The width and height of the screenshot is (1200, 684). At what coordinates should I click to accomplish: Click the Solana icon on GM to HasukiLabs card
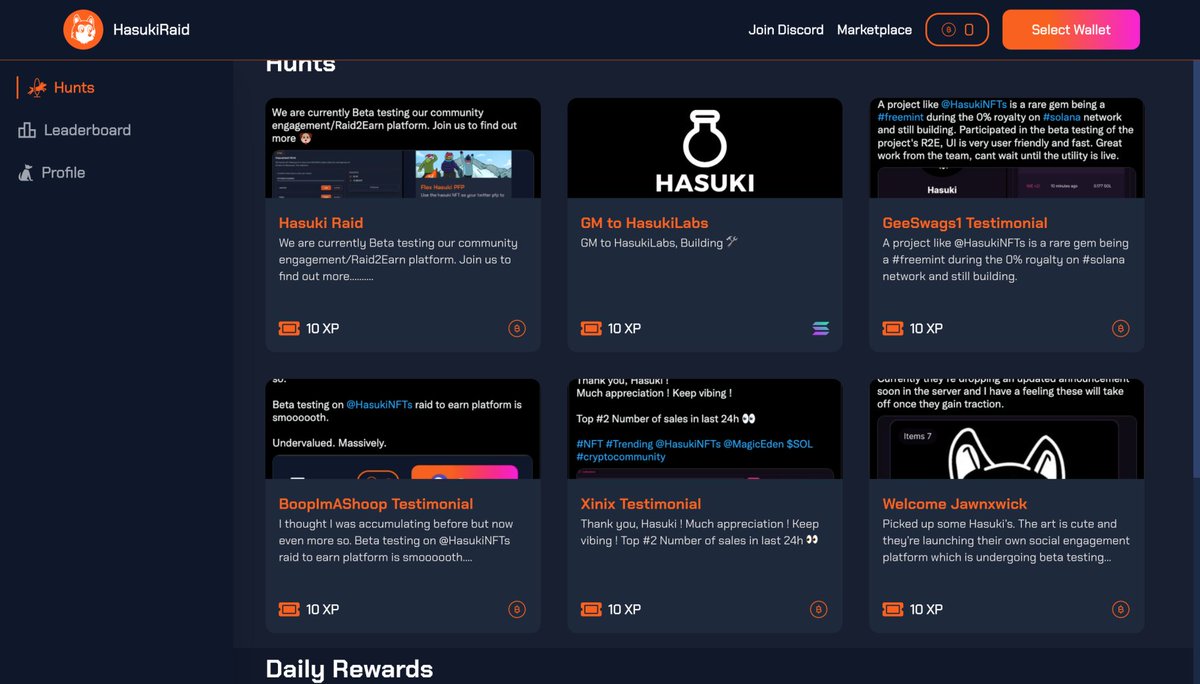point(821,328)
